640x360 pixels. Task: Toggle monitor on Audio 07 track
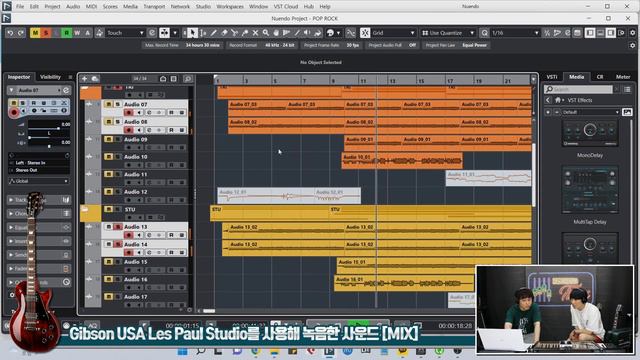click(140, 113)
